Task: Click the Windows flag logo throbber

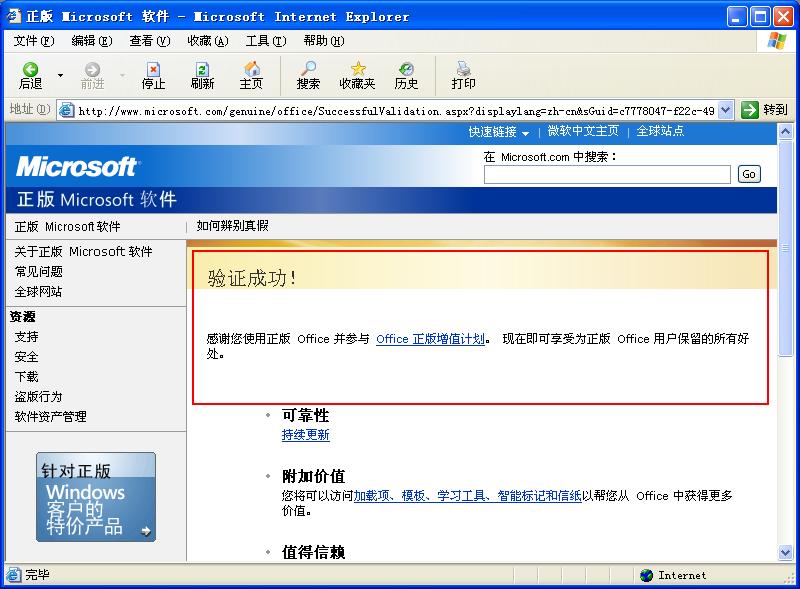Action: pyautogui.click(x=776, y=41)
